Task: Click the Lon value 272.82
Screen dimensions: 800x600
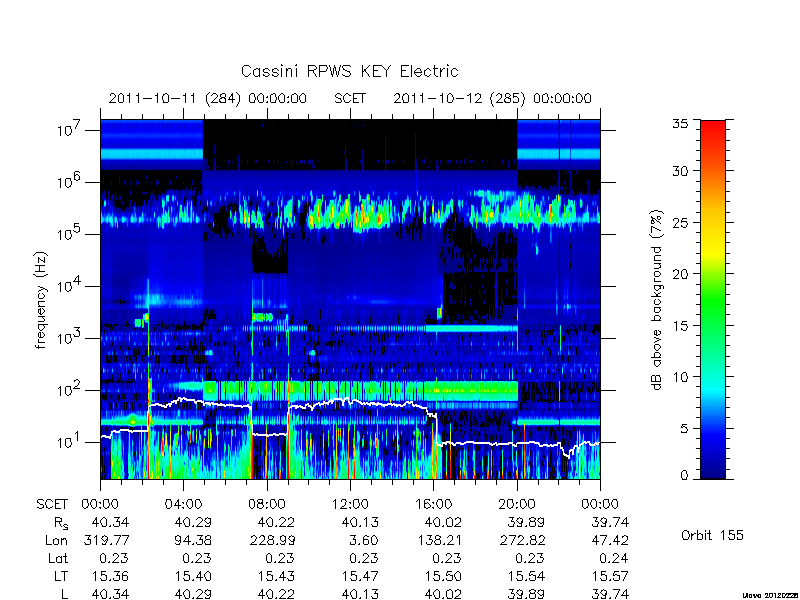Action: point(522,540)
